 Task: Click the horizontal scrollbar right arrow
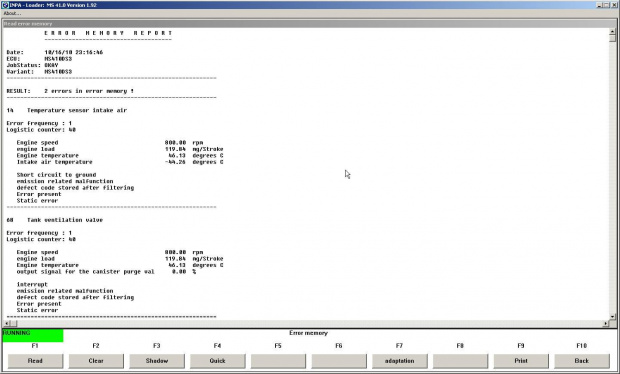(606, 323)
